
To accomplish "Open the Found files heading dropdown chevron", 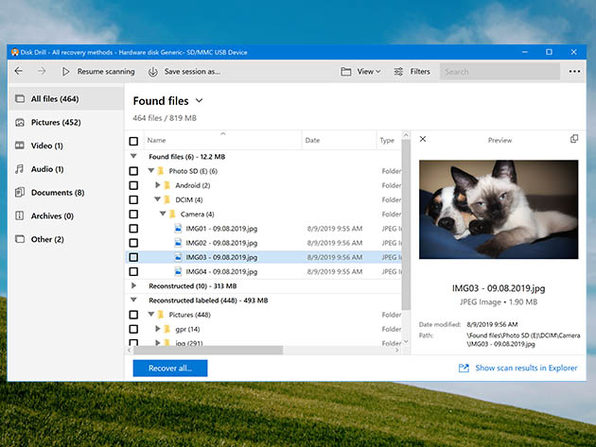I will coord(199,101).
